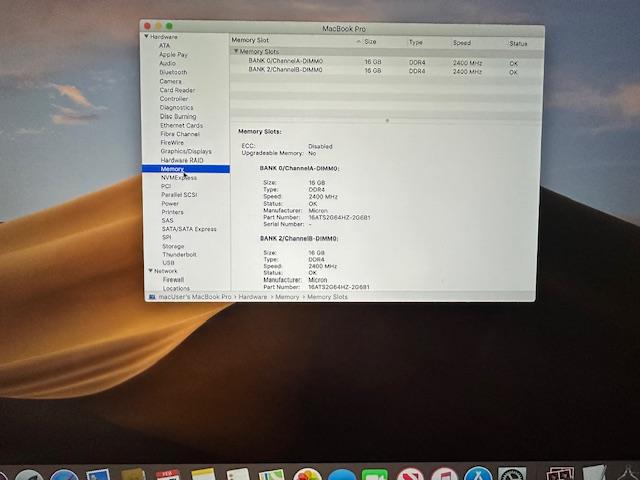Select Firewall under Network

pos(173,280)
